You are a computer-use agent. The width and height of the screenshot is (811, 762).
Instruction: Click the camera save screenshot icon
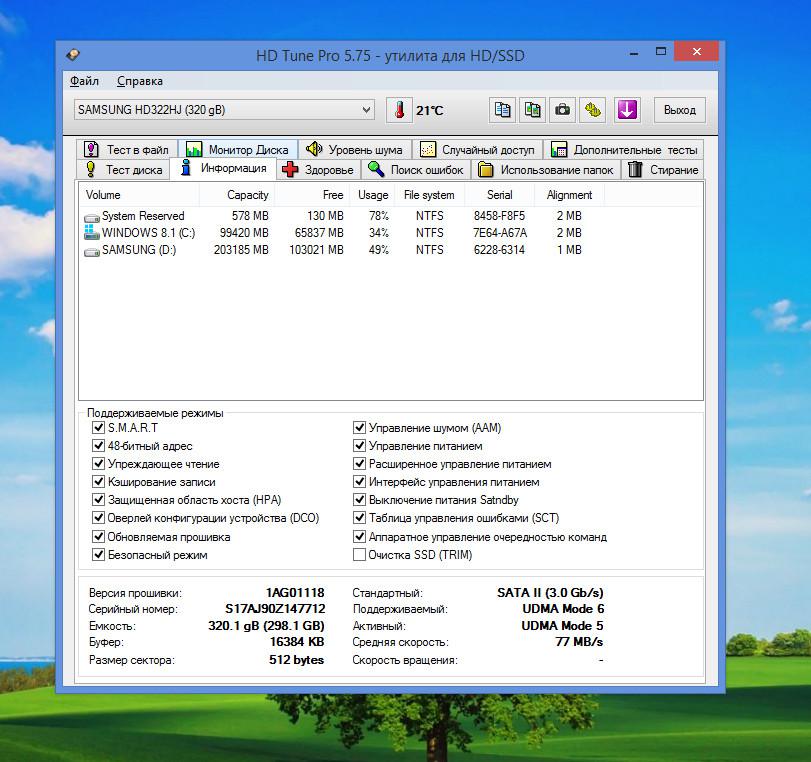coord(563,110)
